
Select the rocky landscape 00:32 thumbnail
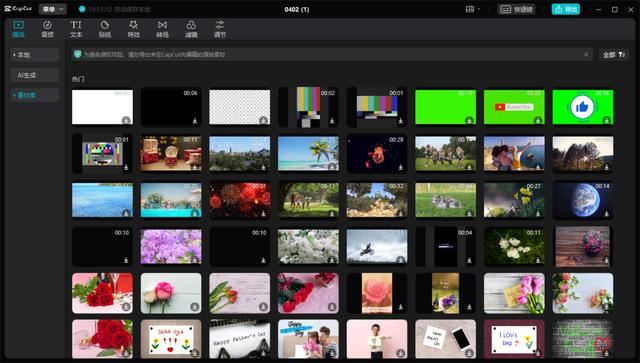(377, 200)
